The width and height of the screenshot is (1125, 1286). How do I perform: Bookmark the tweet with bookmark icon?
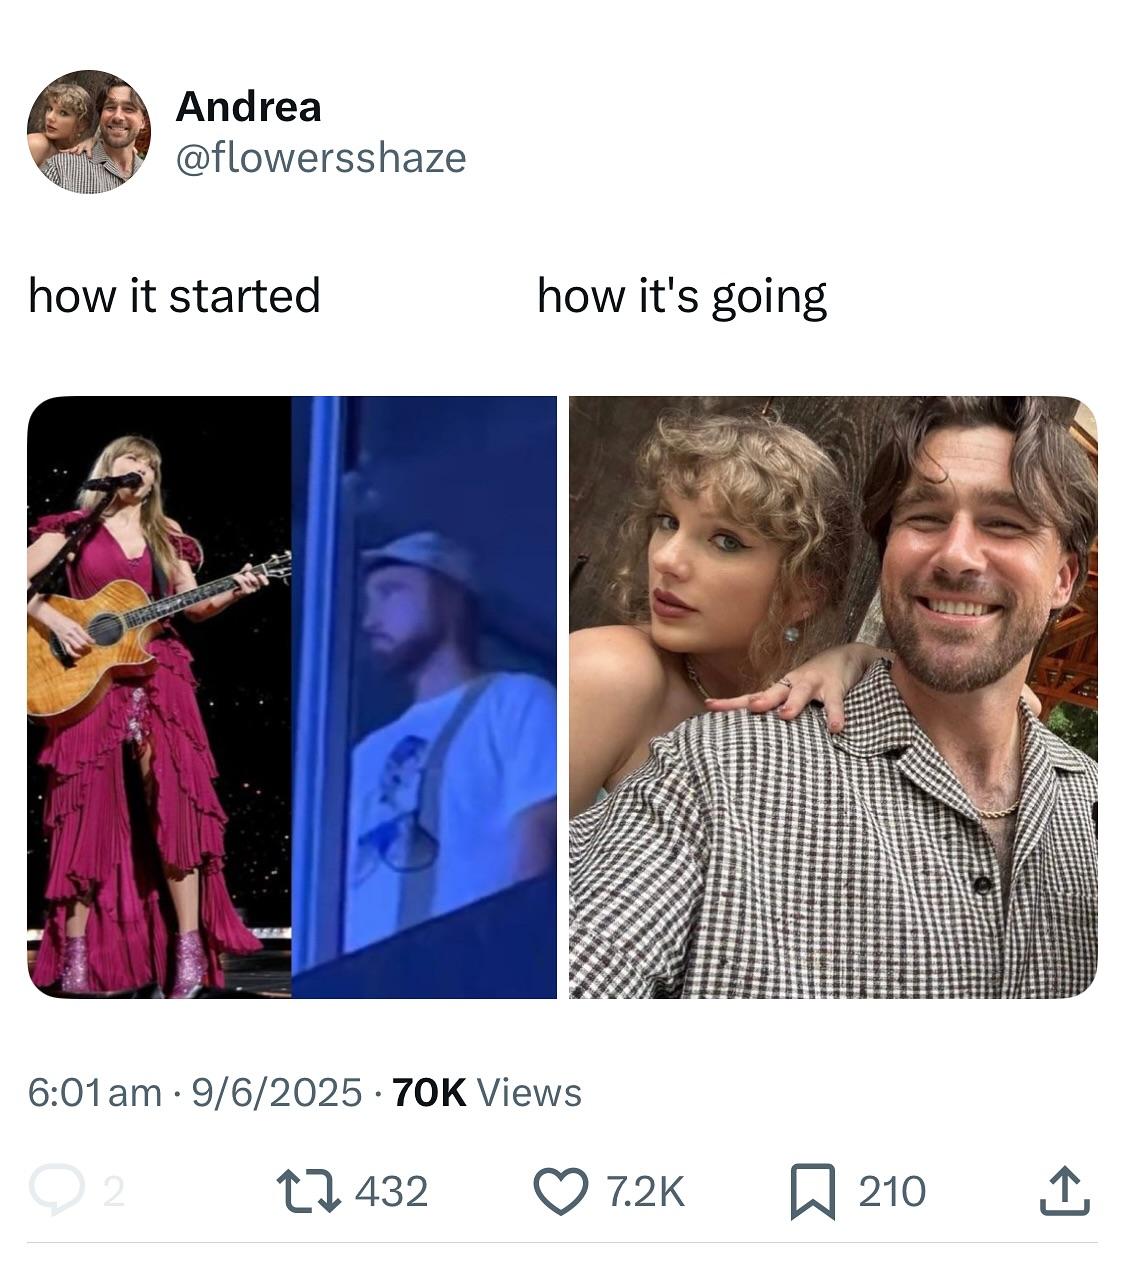click(813, 1192)
